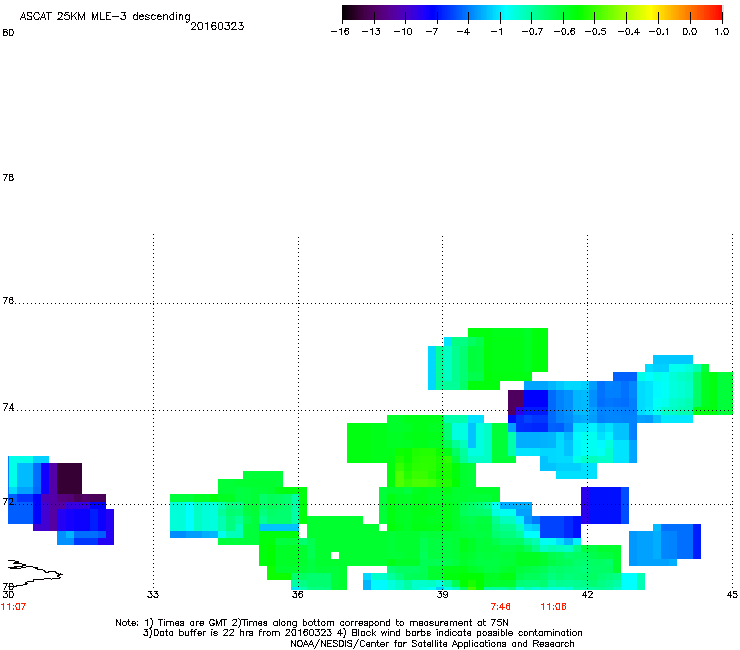Click the date label '20160323' under the title
Image resolution: width=740 pixels, height=650 pixels.
tap(217, 26)
